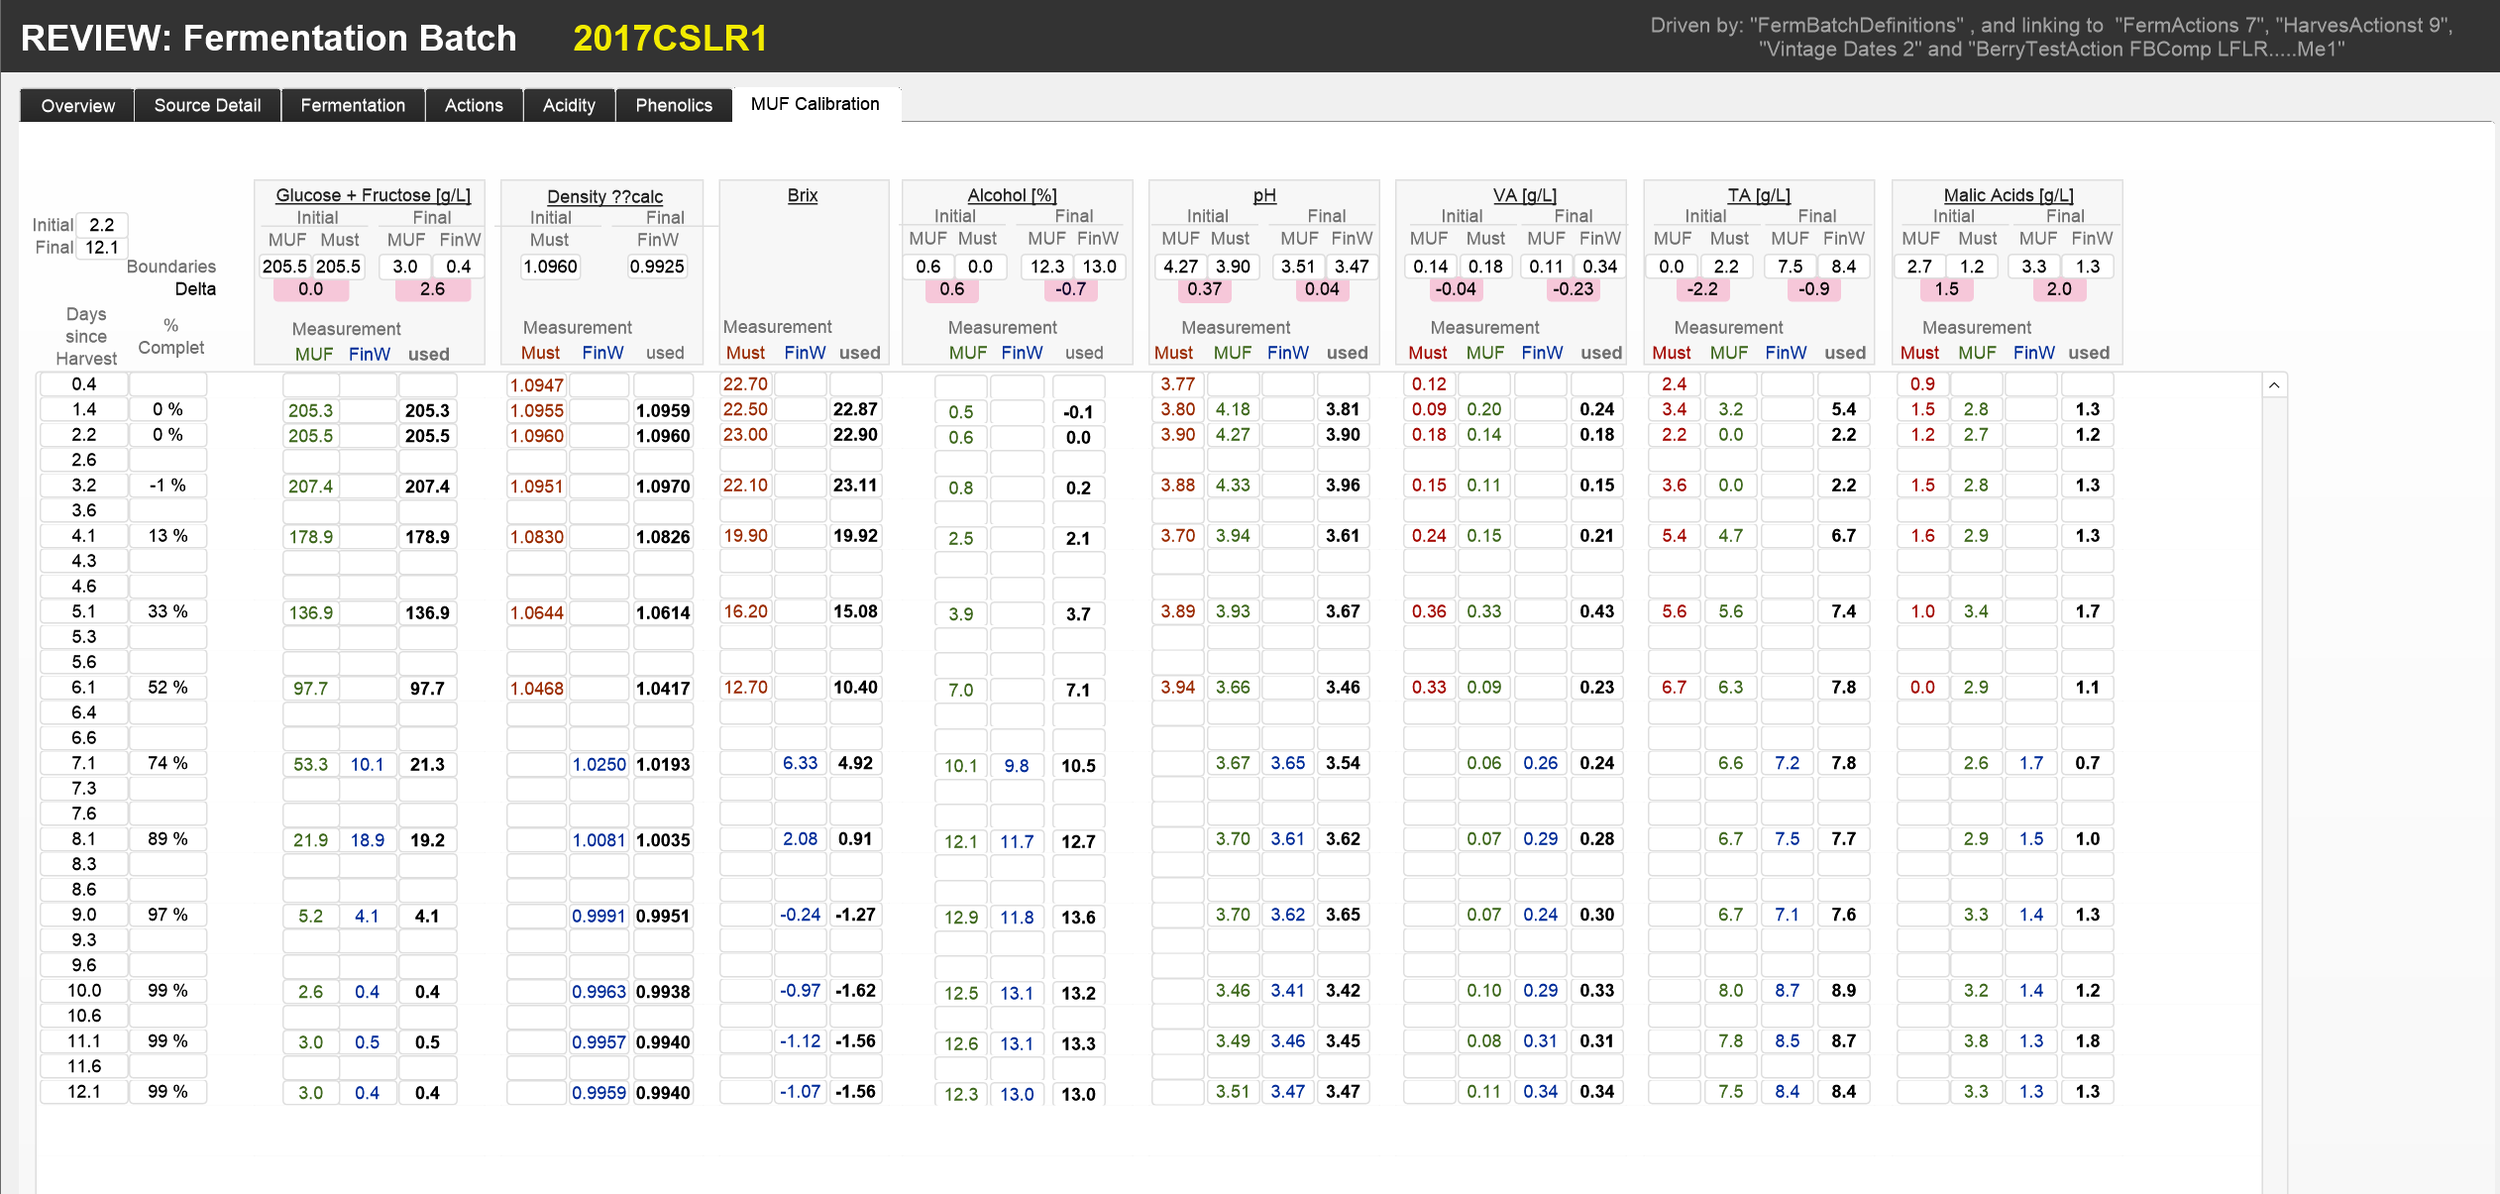Screen dimensions: 2500x1194
Task: Select the Acidity tab
Action: [569, 105]
